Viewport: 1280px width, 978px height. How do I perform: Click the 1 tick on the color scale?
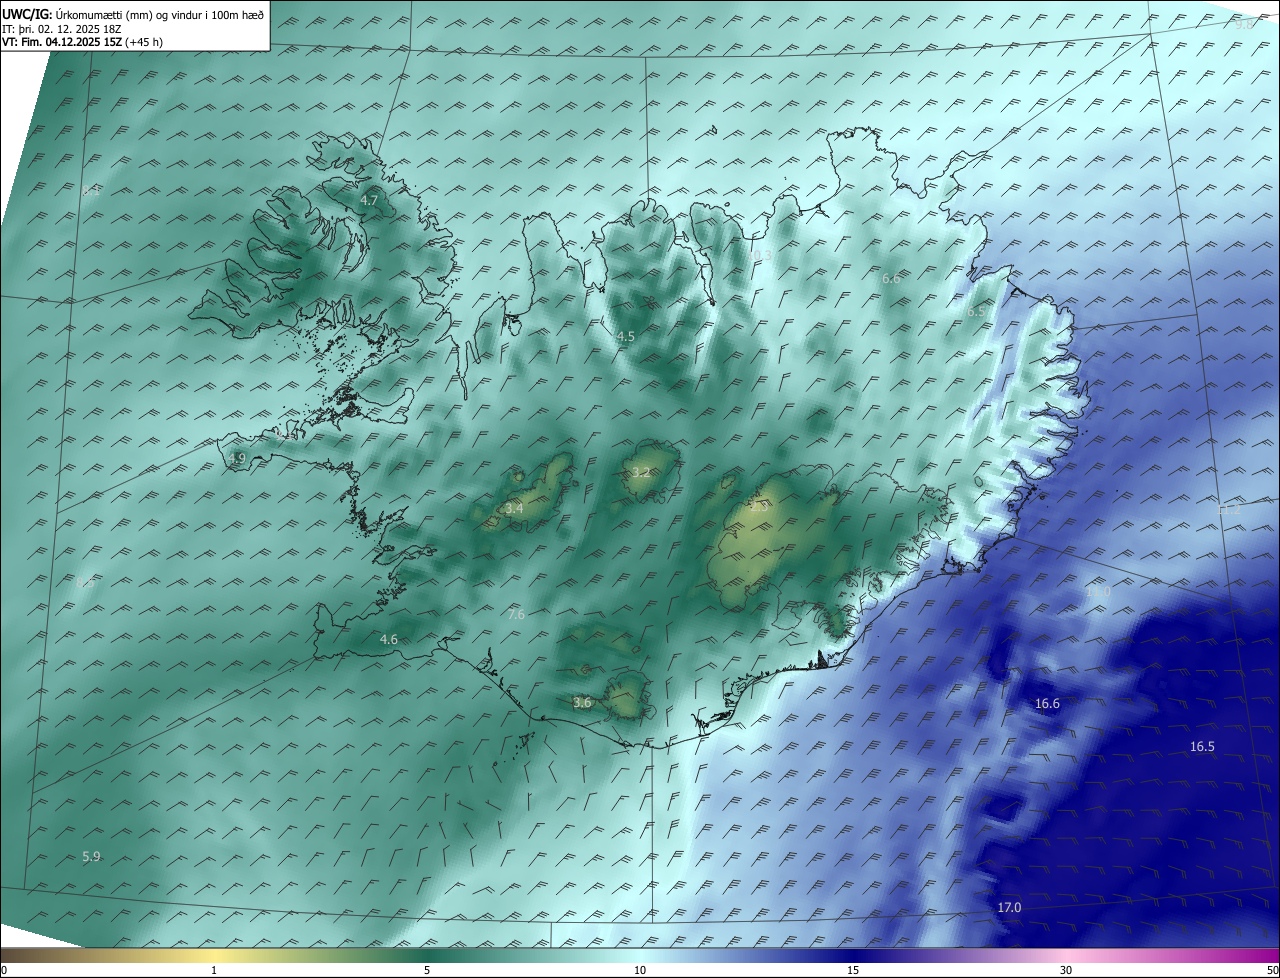click(214, 970)
